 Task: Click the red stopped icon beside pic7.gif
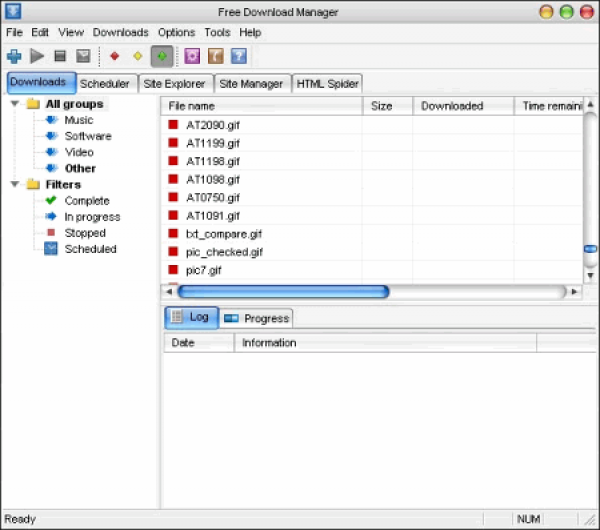tap(173, 269)
